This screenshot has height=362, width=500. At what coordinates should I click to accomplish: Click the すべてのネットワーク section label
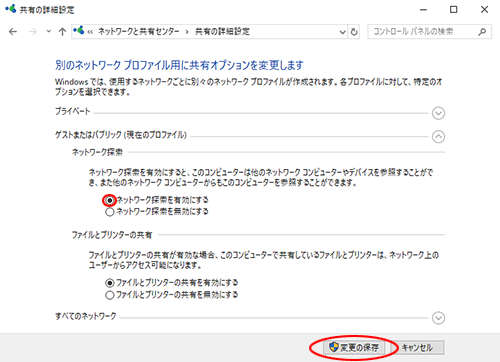click(86, 316)
